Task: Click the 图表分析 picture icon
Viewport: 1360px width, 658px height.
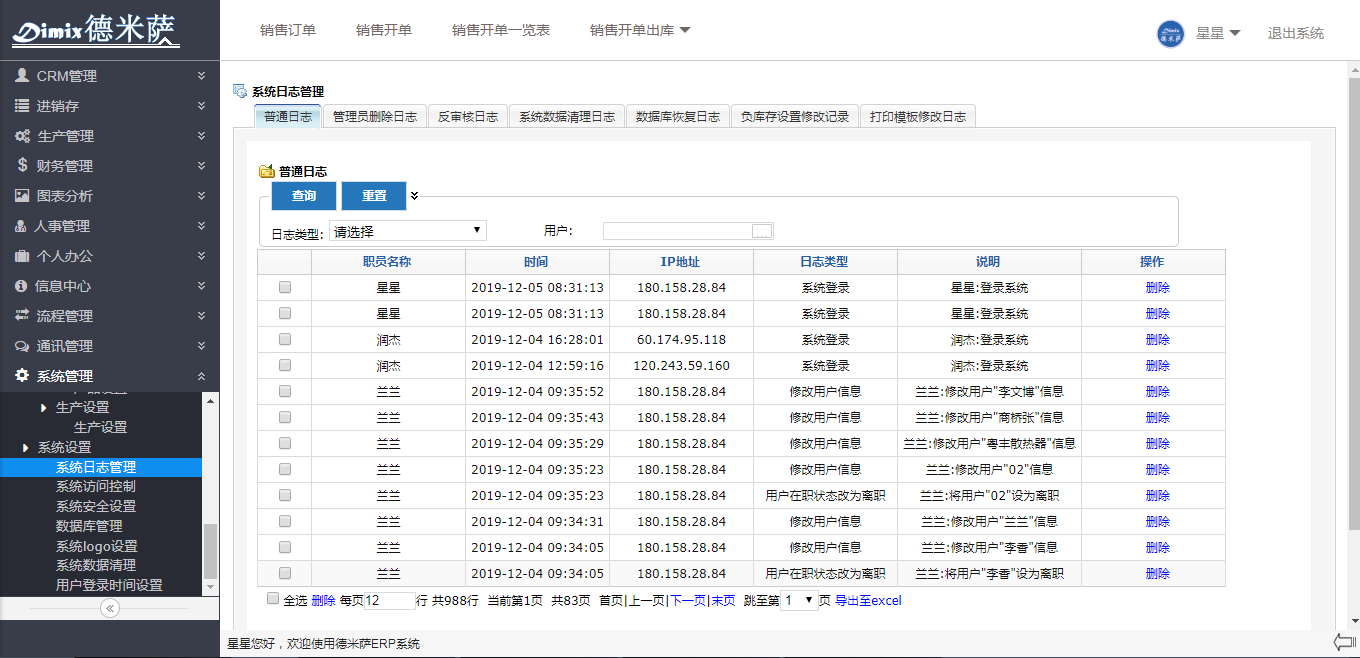Action: coord(22,195)
